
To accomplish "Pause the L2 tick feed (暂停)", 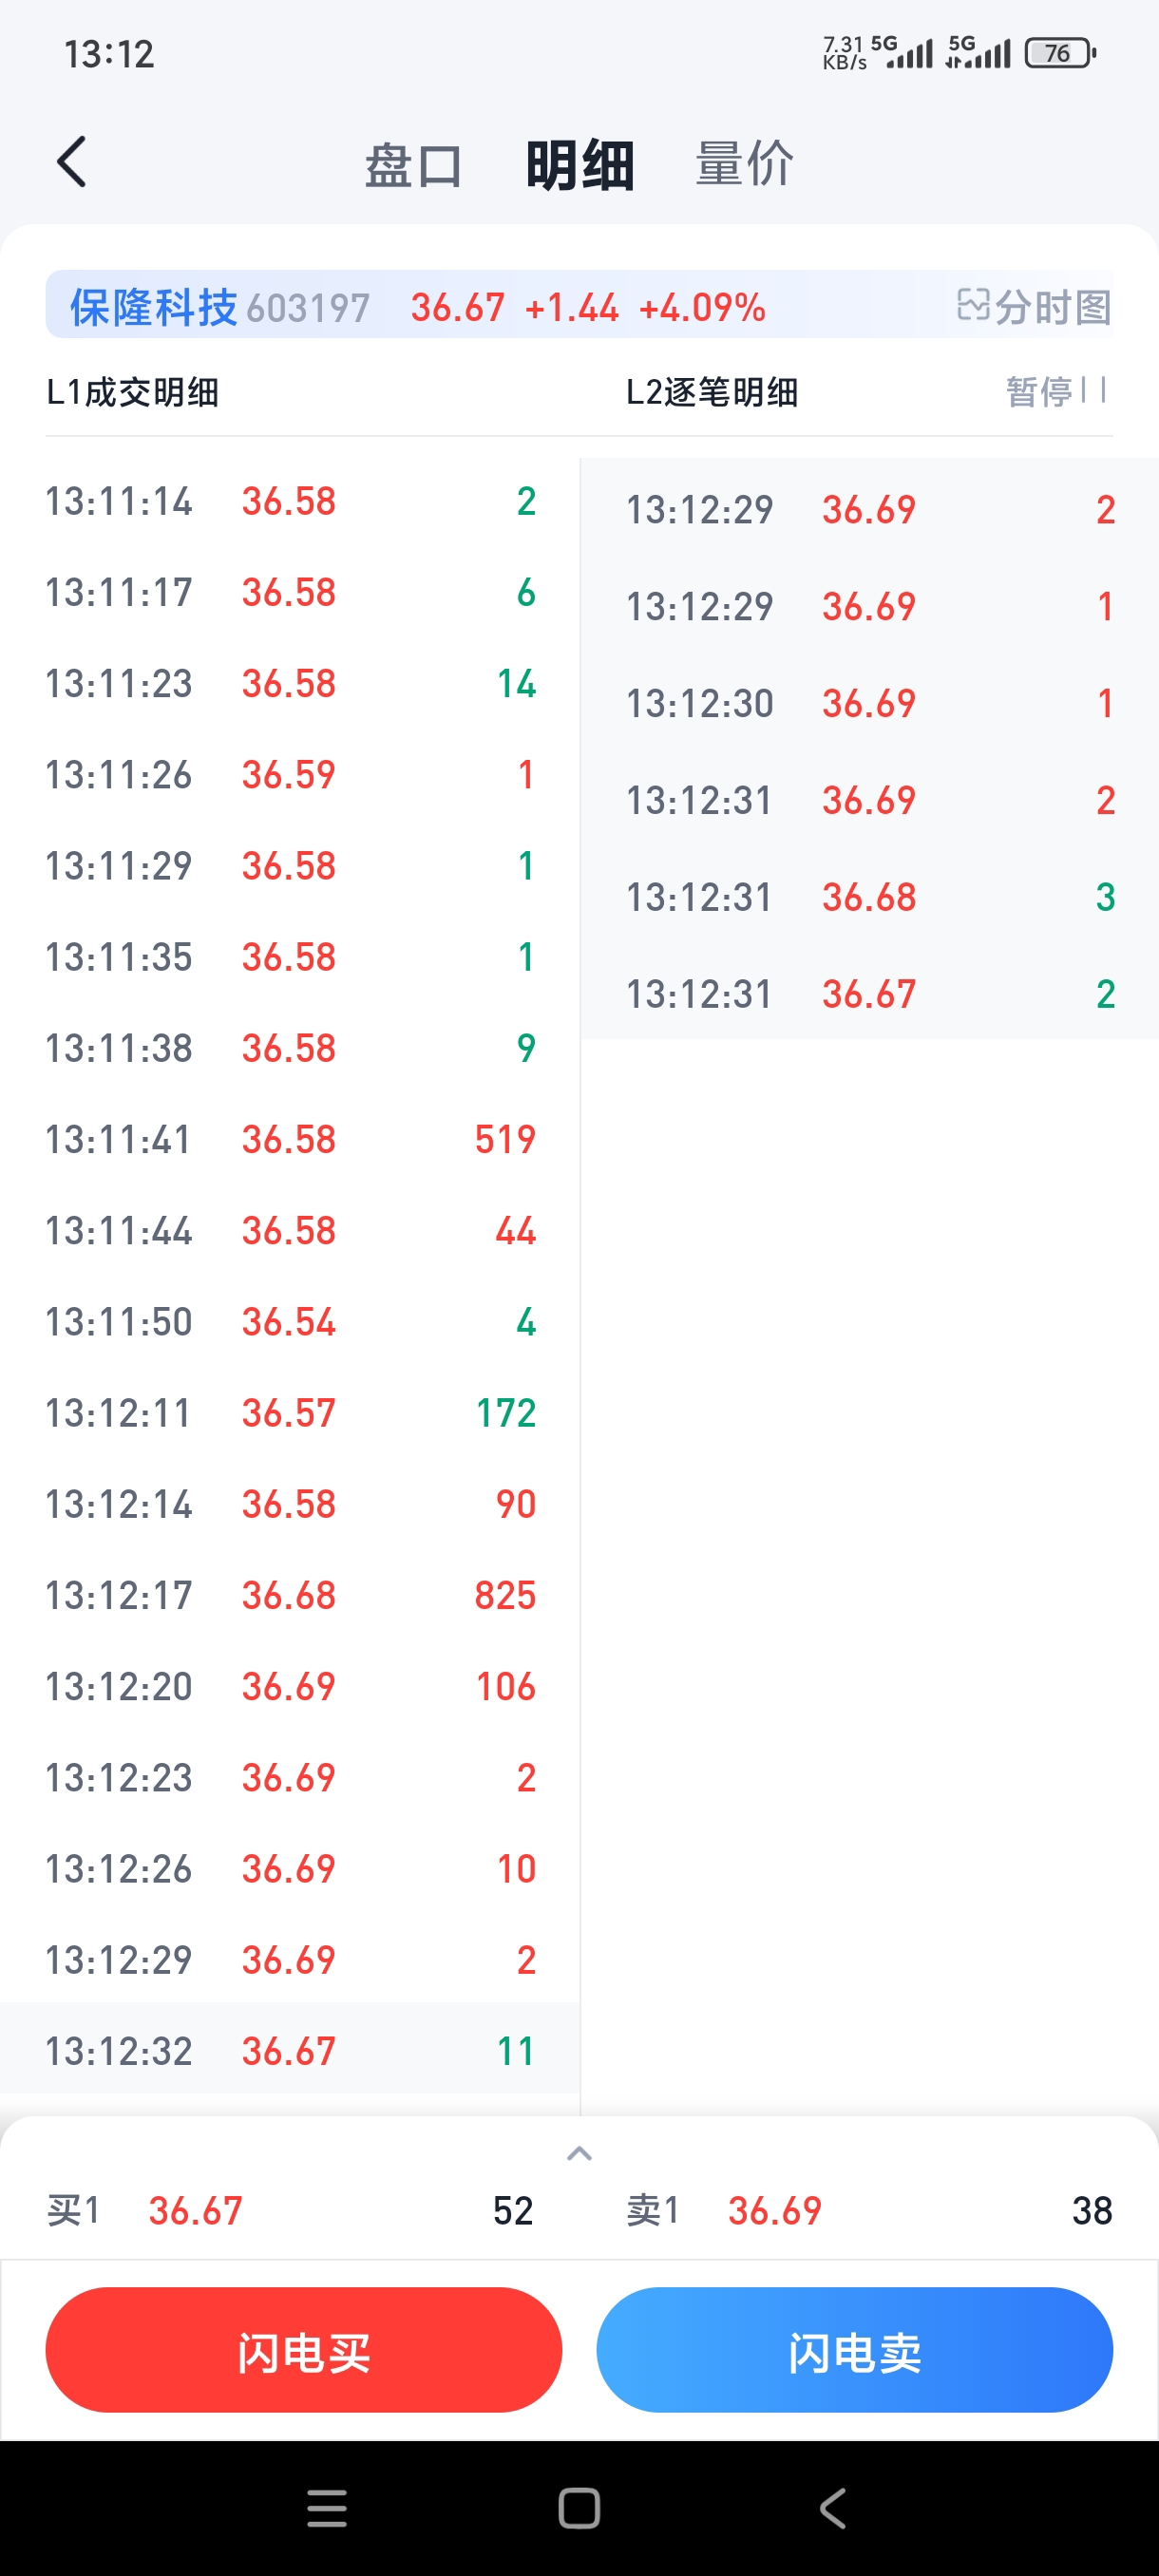I will click(1054, 391).
